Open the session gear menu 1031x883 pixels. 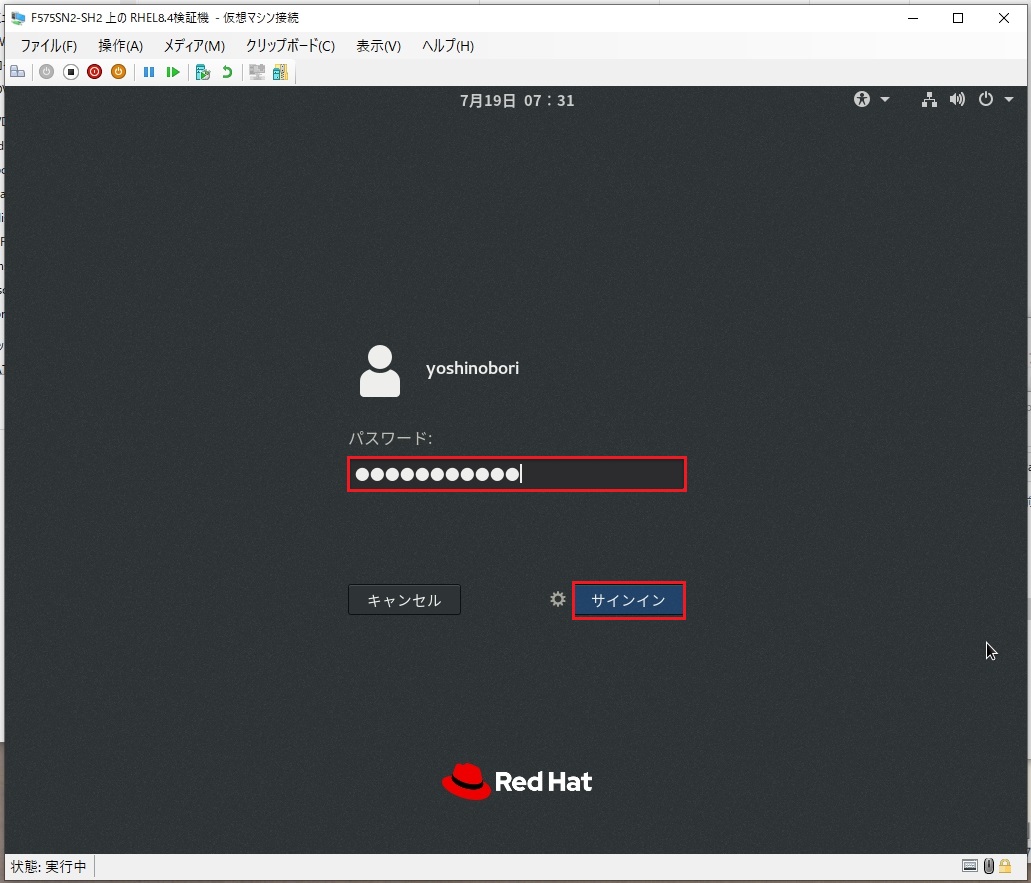point(557,599)
